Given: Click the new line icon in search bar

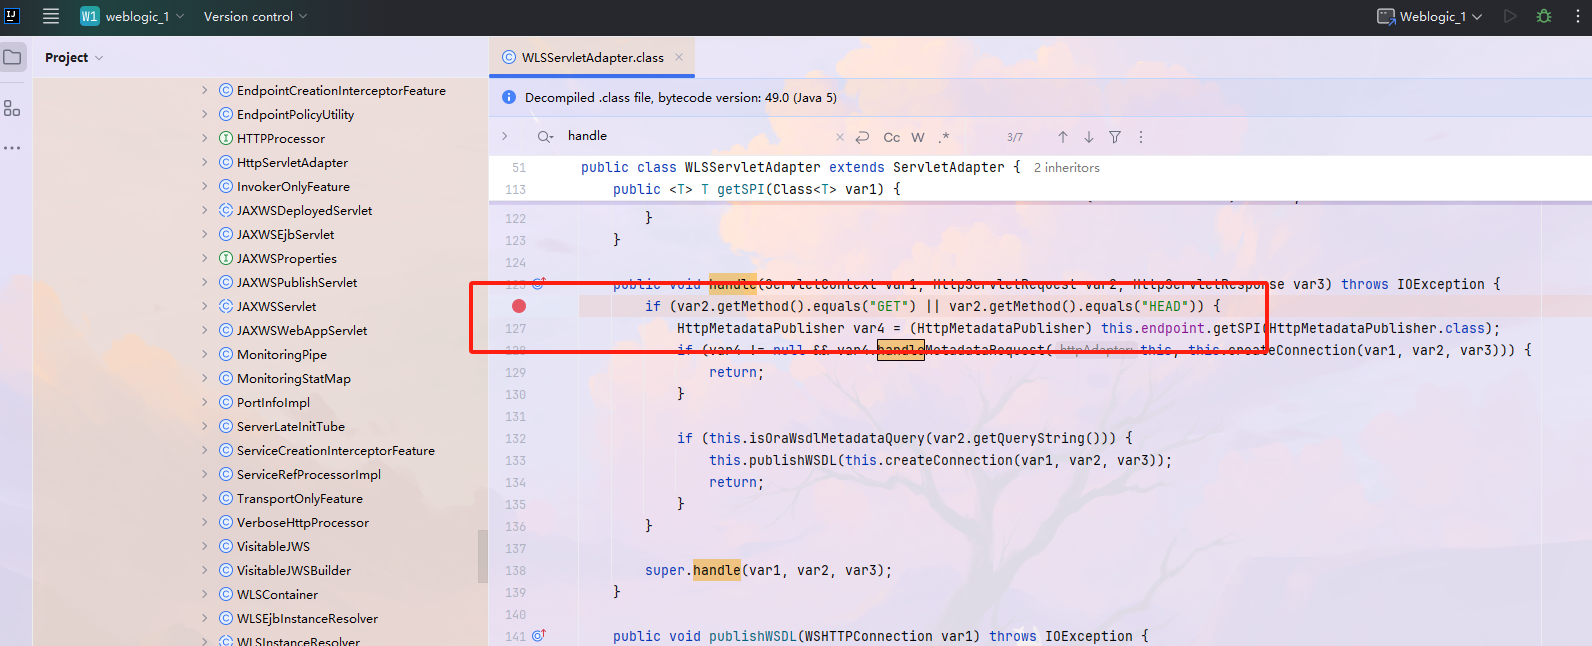Looking at the screenshot, I should 862,137.
